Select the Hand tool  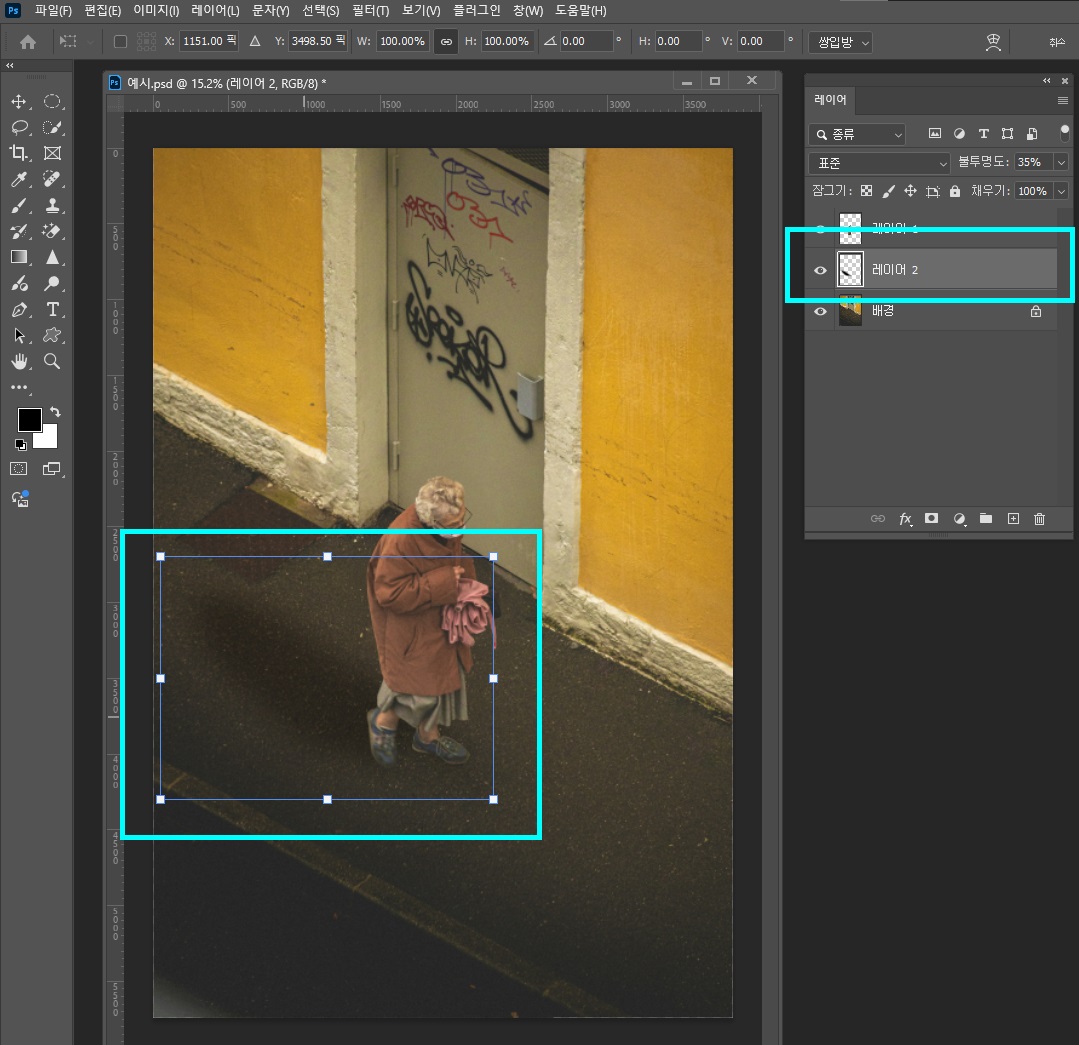click(19, 361)
